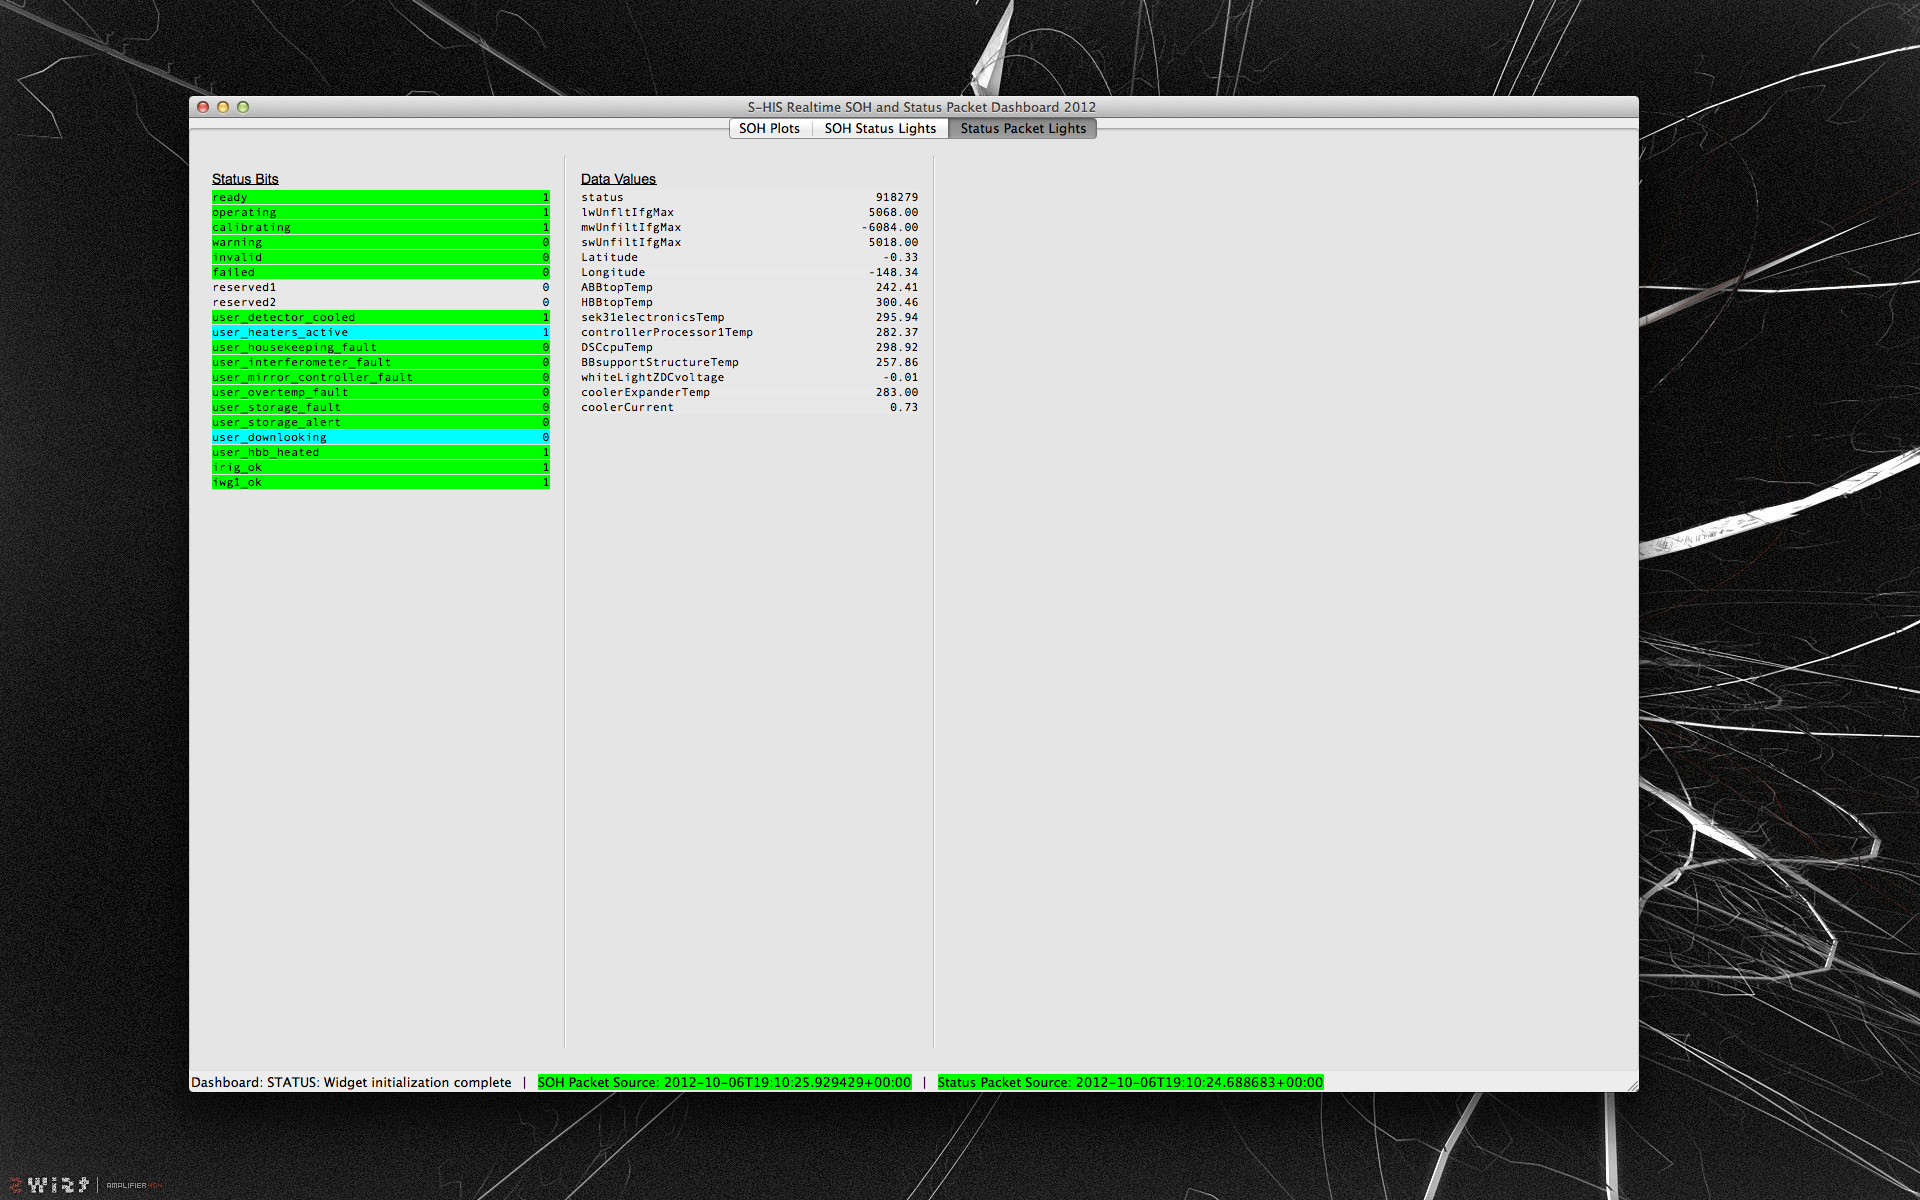
Task: Click the Data Values heading
Action: [x=618, y=179]
